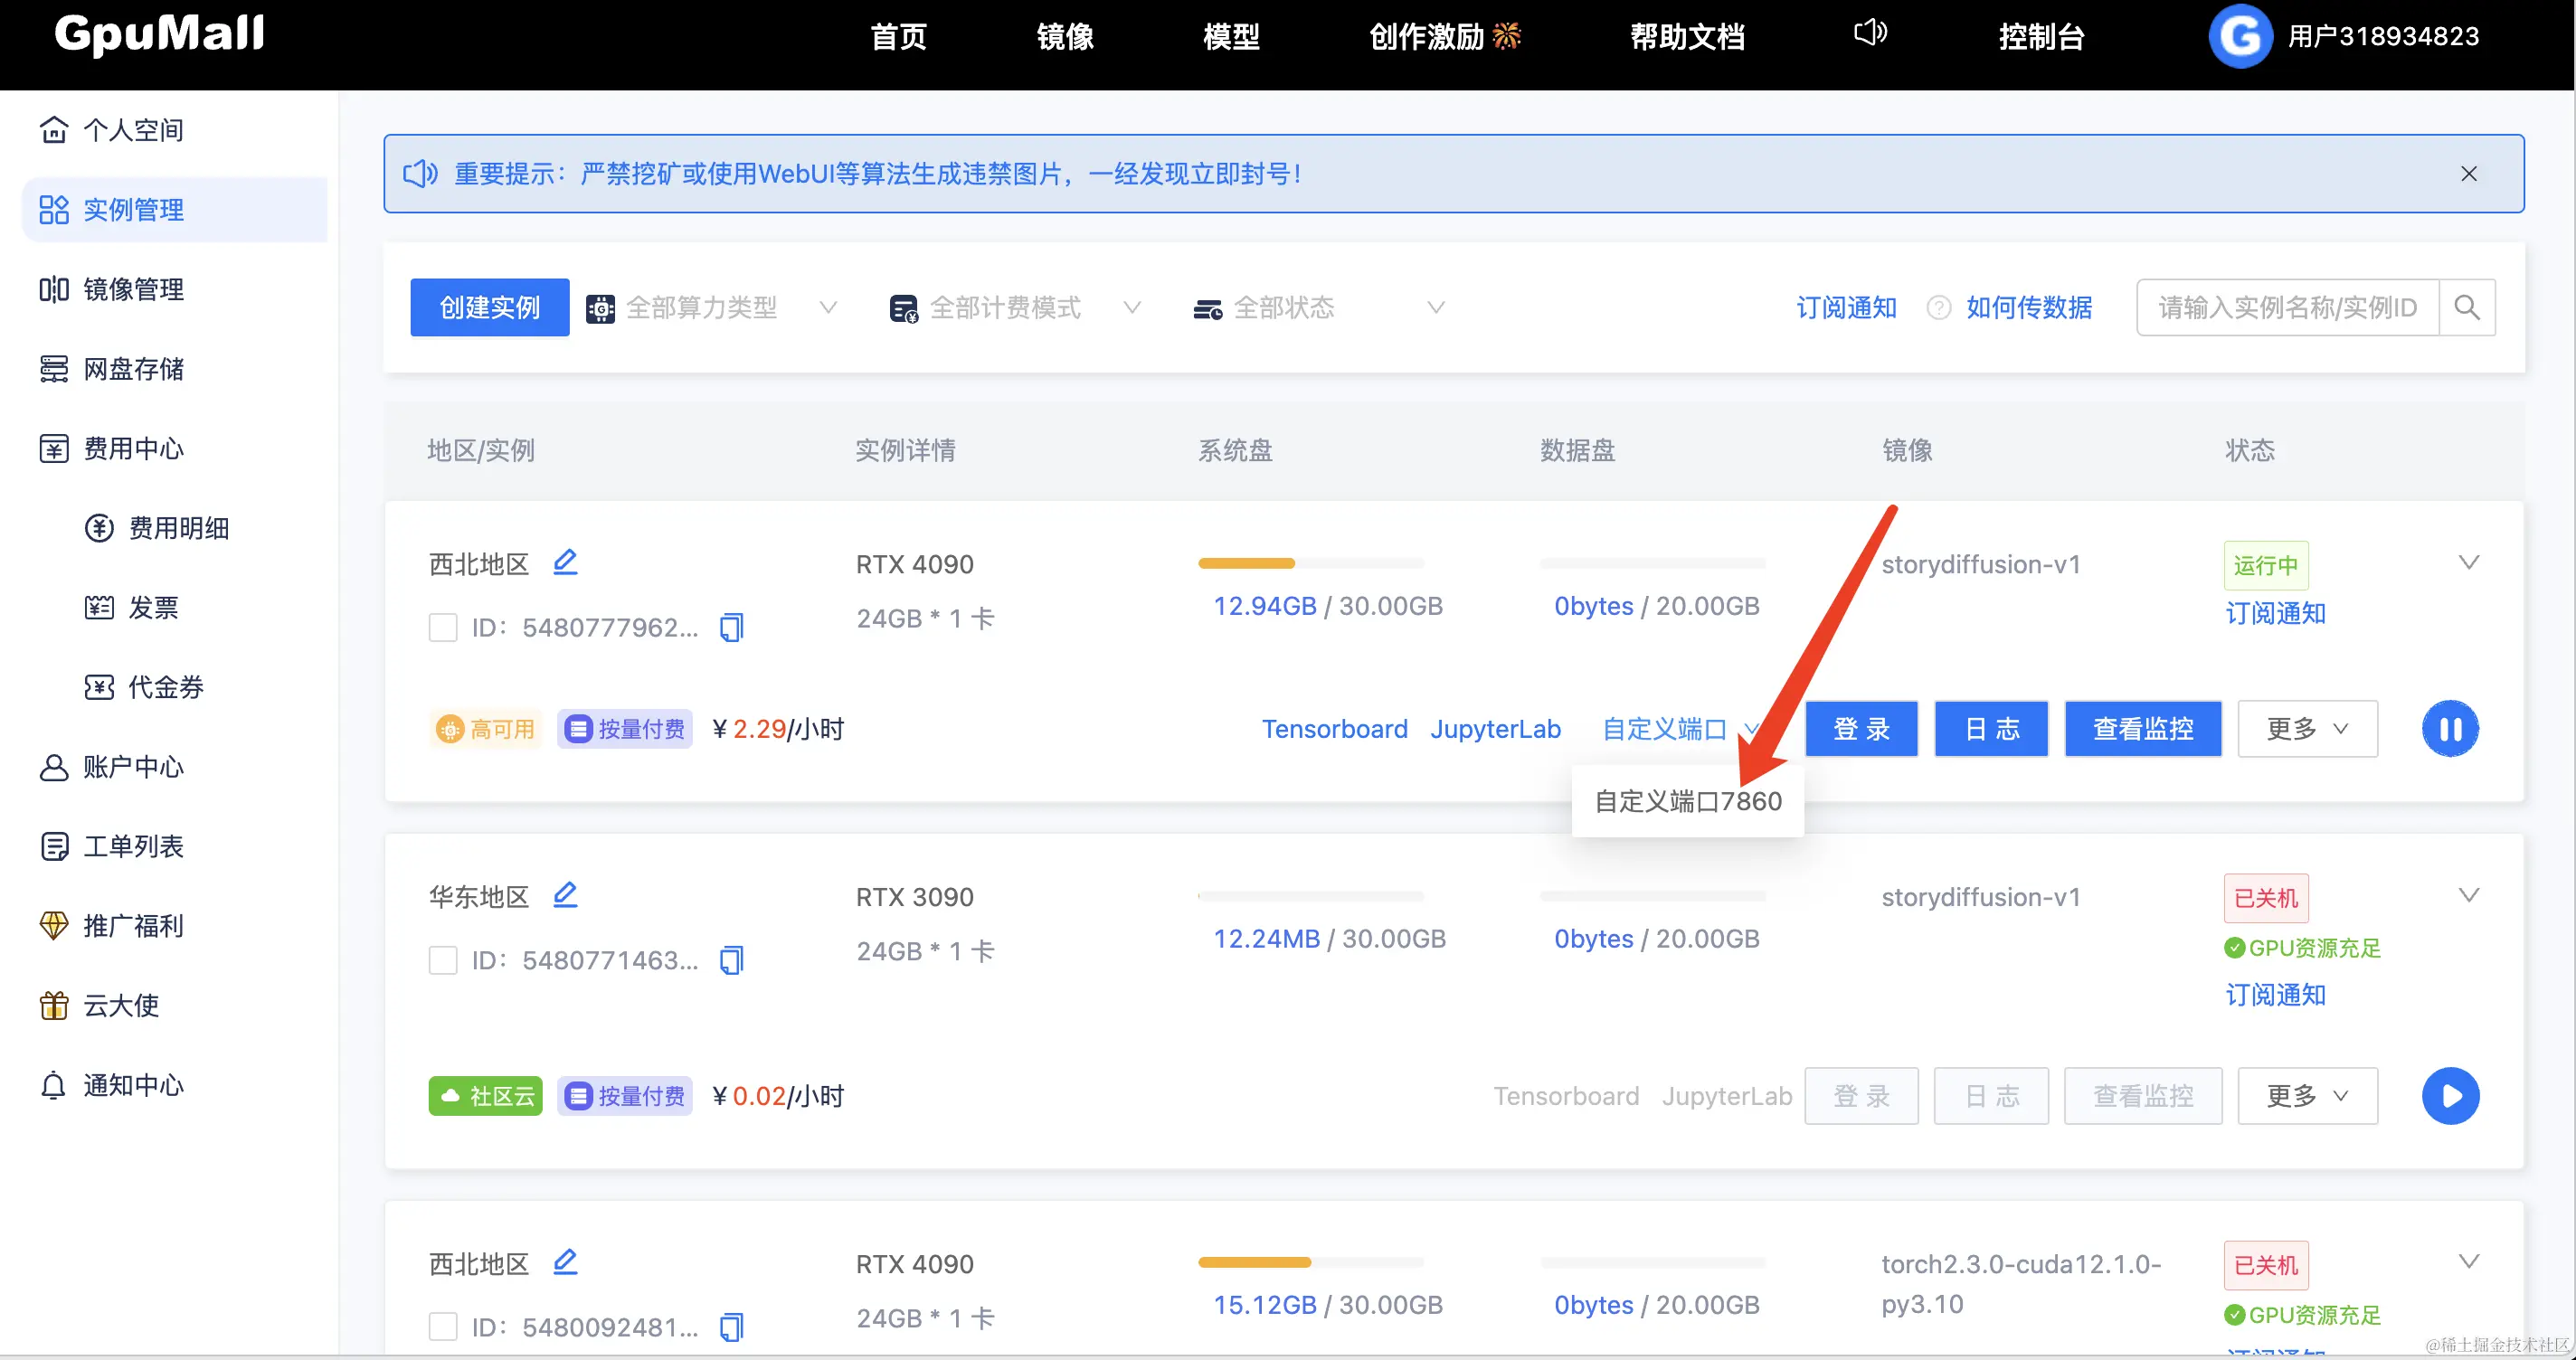Click the search magnifier icon
2576x1360 pixels.
[x=2467, y=307]
